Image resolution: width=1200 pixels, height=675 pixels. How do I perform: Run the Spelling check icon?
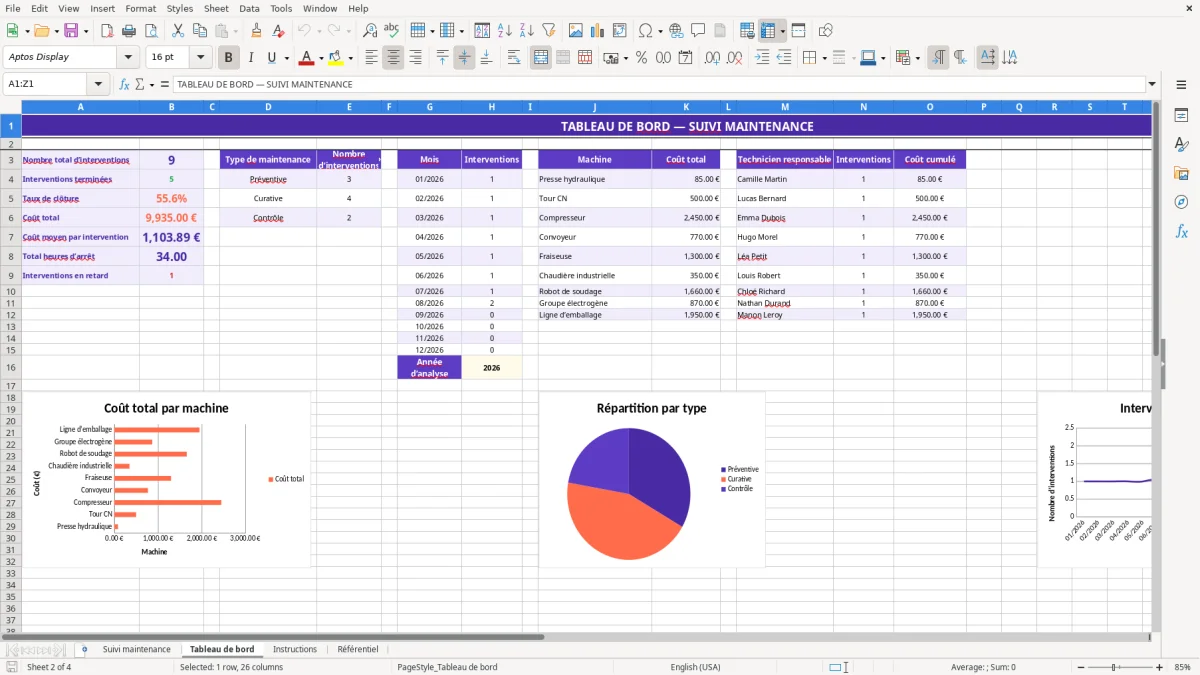pyautogui.click(x=392, y=31)
